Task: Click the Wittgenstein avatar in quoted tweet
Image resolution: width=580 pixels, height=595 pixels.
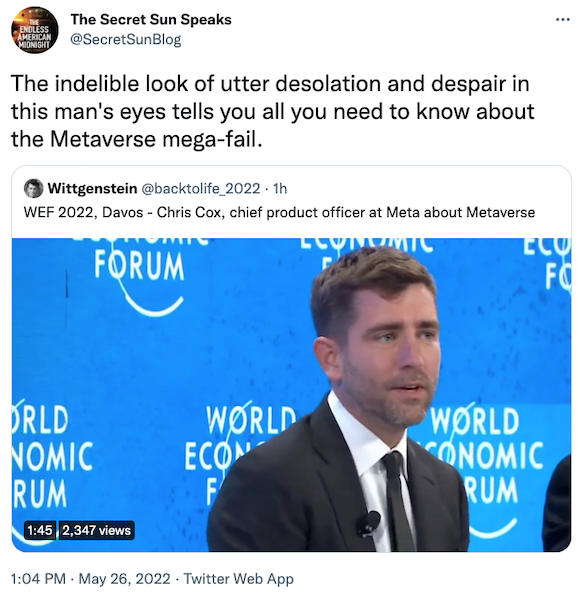Action: coord(33,188)
